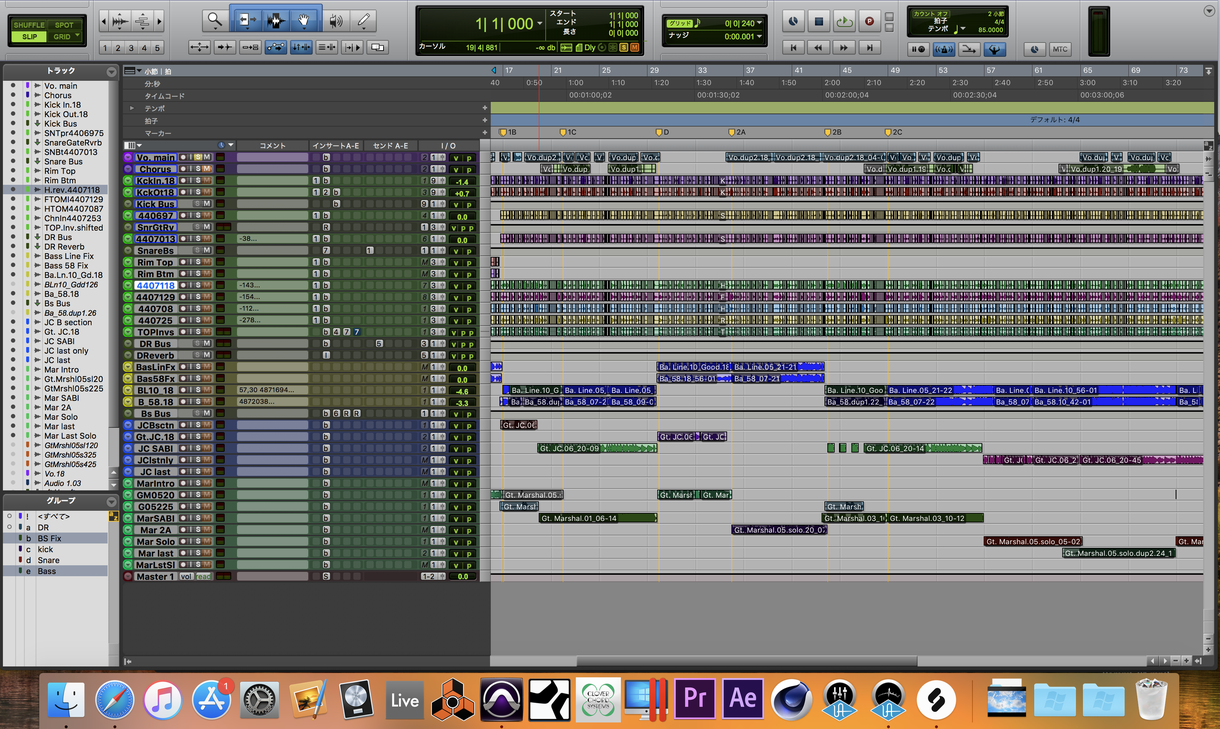Toggle the Metronome click icon
Screen dimensions: 1220x729
coord(943,49)
